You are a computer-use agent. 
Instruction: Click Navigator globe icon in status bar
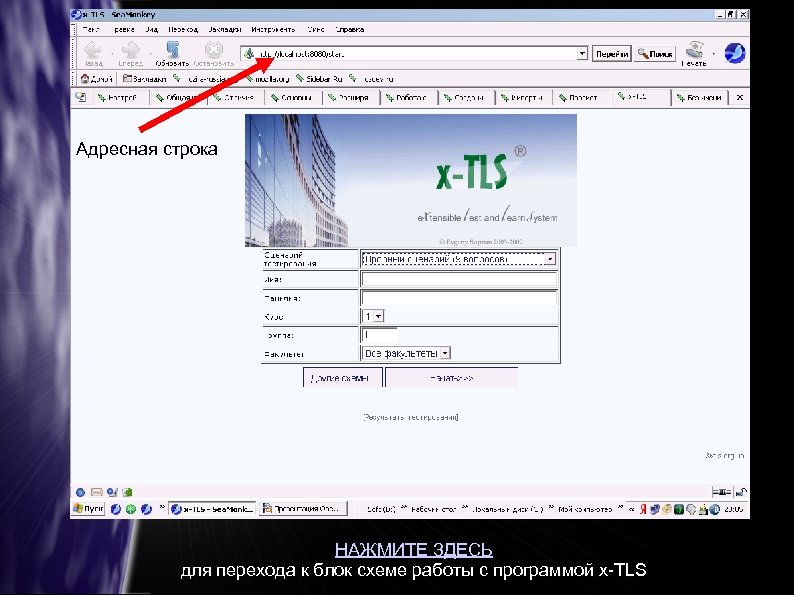click(x=81, y=492)
